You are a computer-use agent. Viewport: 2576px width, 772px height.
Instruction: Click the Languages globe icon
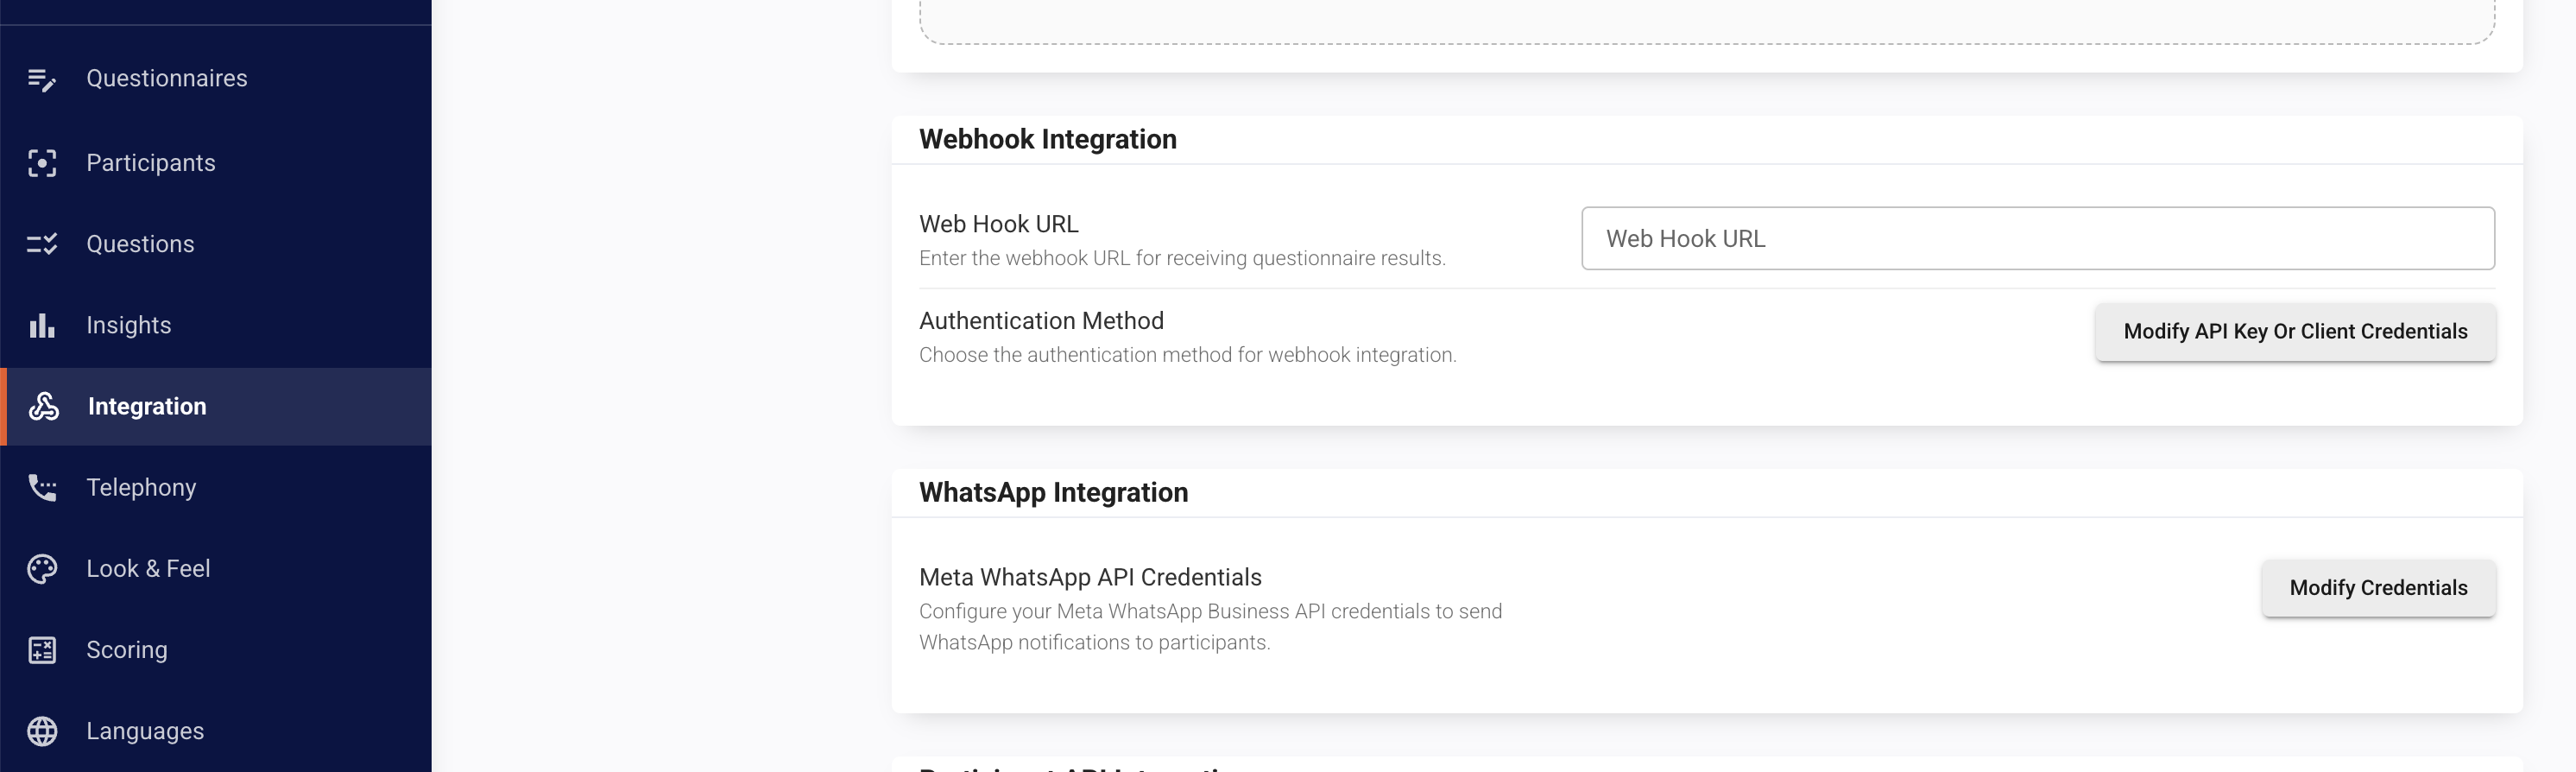point(42,731)
